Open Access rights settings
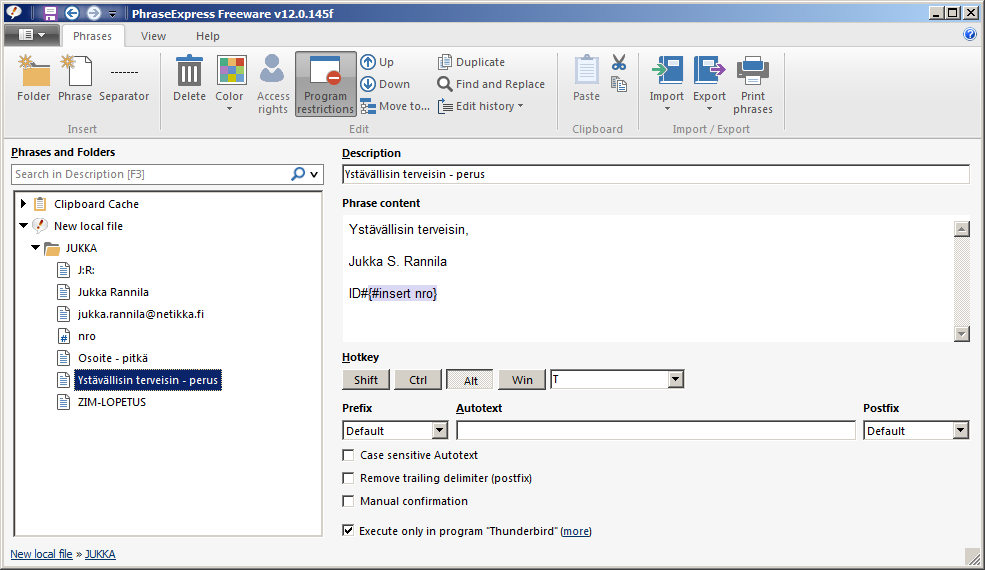This screenshot has width=985, height=570. tap(273, 85)
